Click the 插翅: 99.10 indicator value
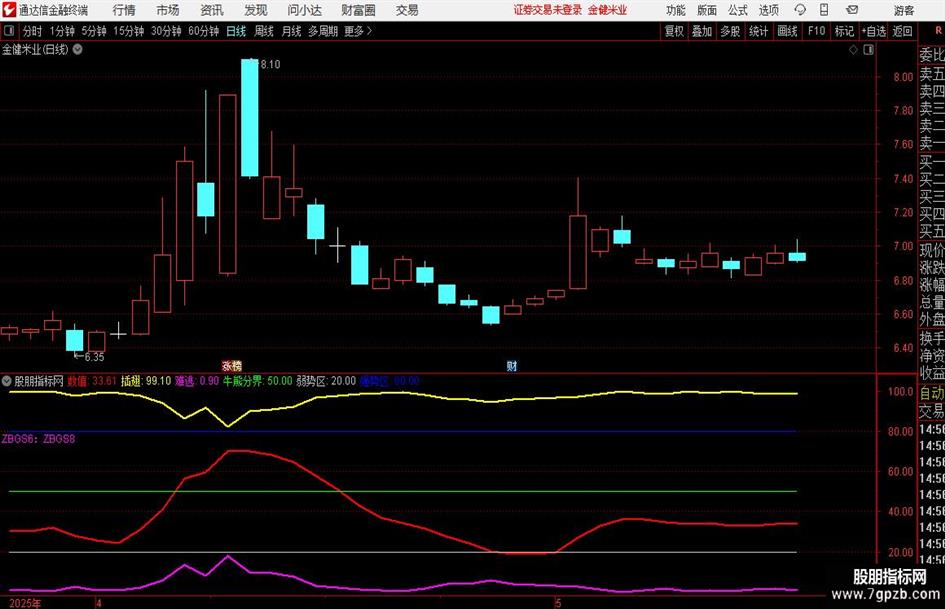The image size is (945, 609). pyautogui.click(x=146, y=381)
